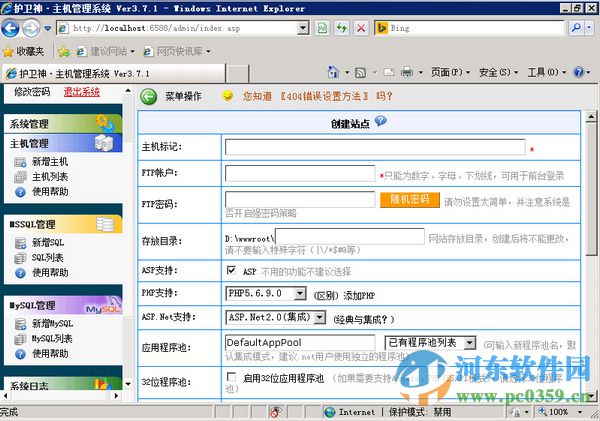The image size is (600, 421).
Task: Expand the 系统日志 sidebar section
Action: 63,383
